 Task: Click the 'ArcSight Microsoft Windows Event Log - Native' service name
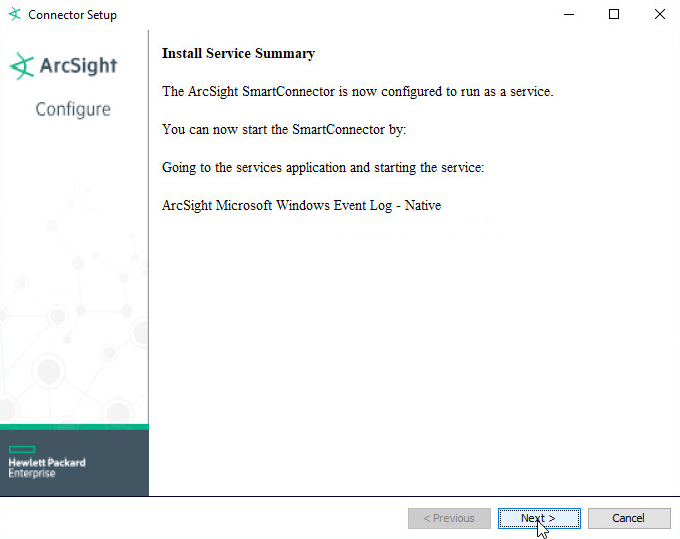click(x=301, y=205)
